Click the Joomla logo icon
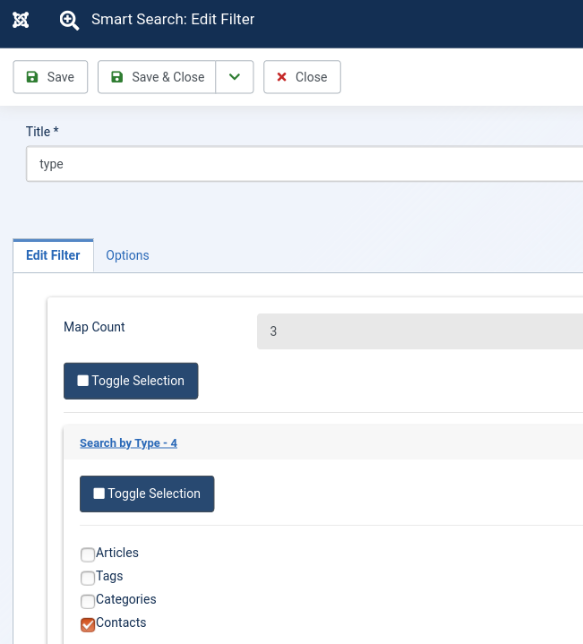 [x=21, y=20]
